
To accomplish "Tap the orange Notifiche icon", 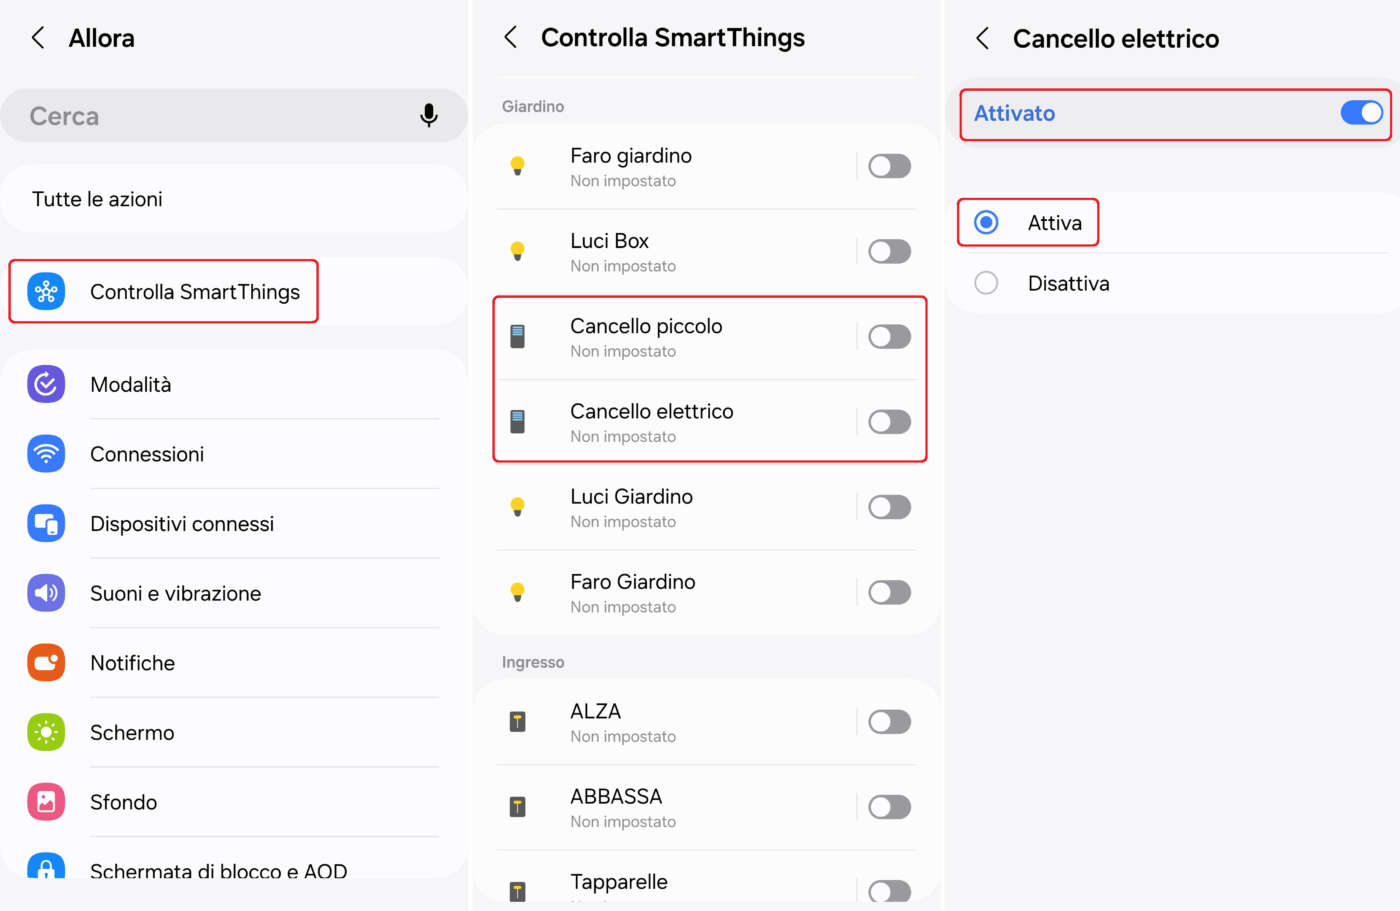I will tap(46, 663).
